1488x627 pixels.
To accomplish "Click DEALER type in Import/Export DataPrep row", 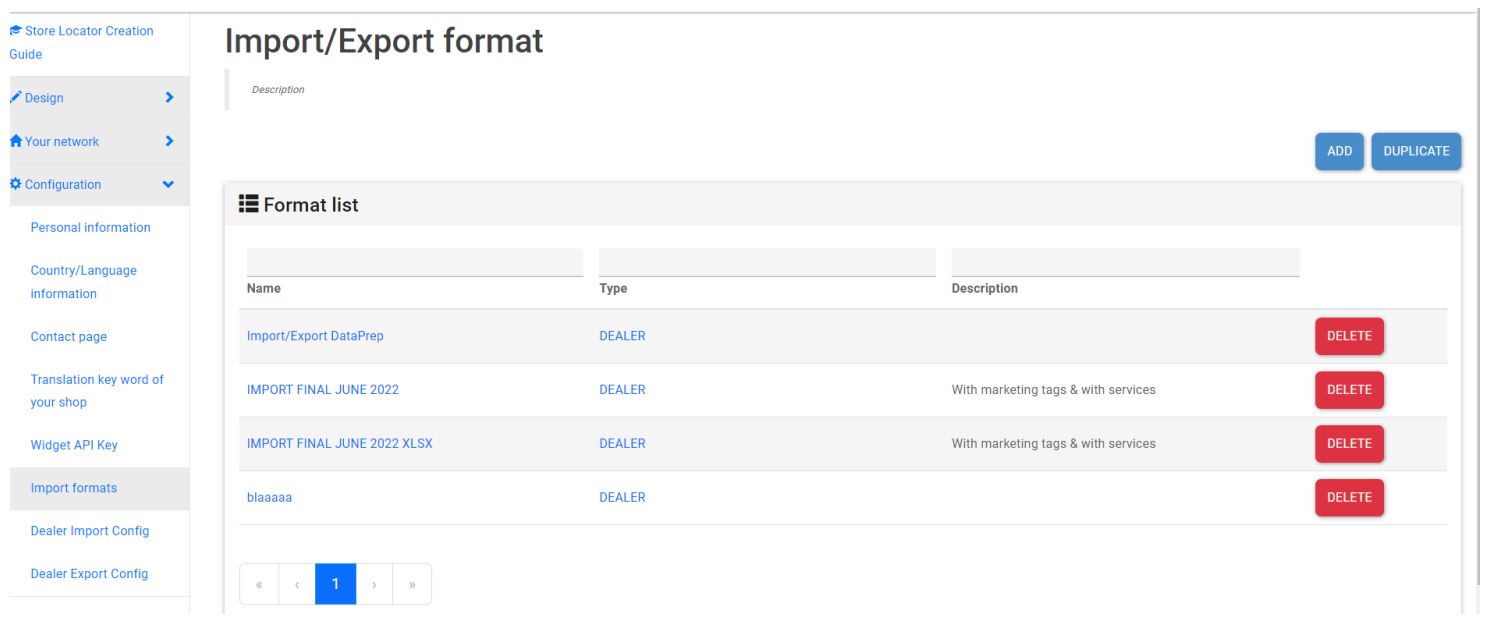I will coord(622,336).
